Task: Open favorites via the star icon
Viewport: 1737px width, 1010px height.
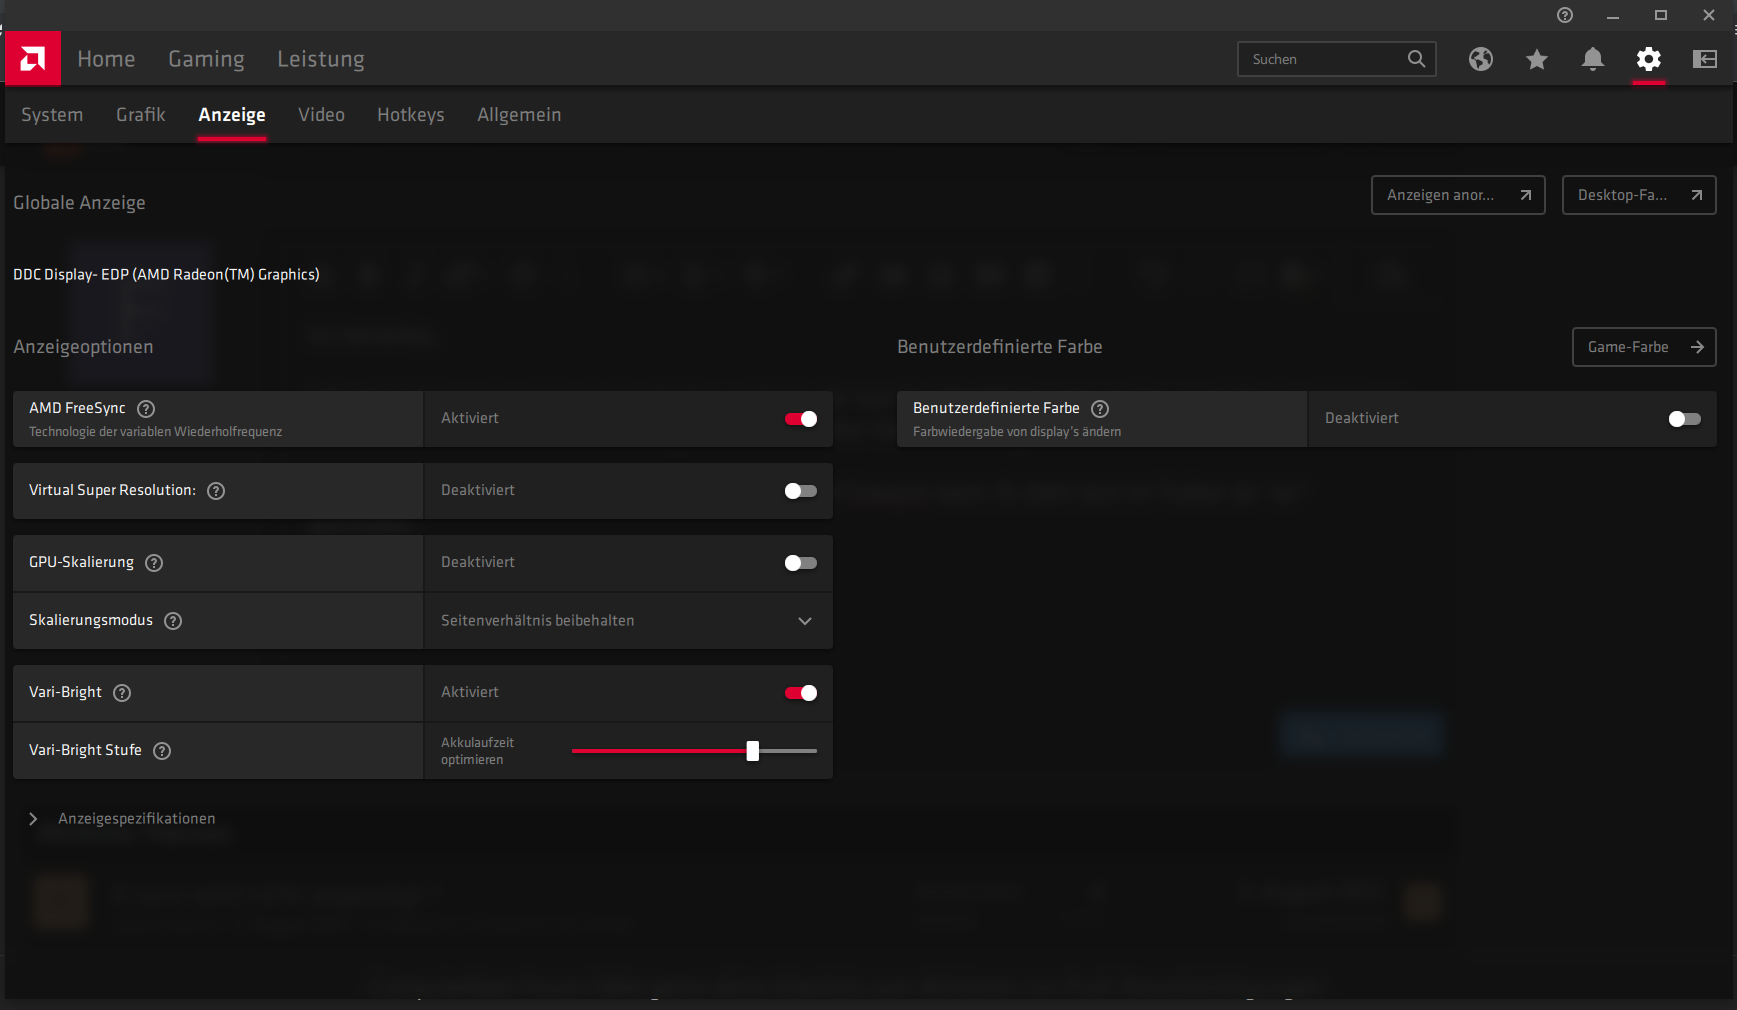Action: click(1537, 59)
